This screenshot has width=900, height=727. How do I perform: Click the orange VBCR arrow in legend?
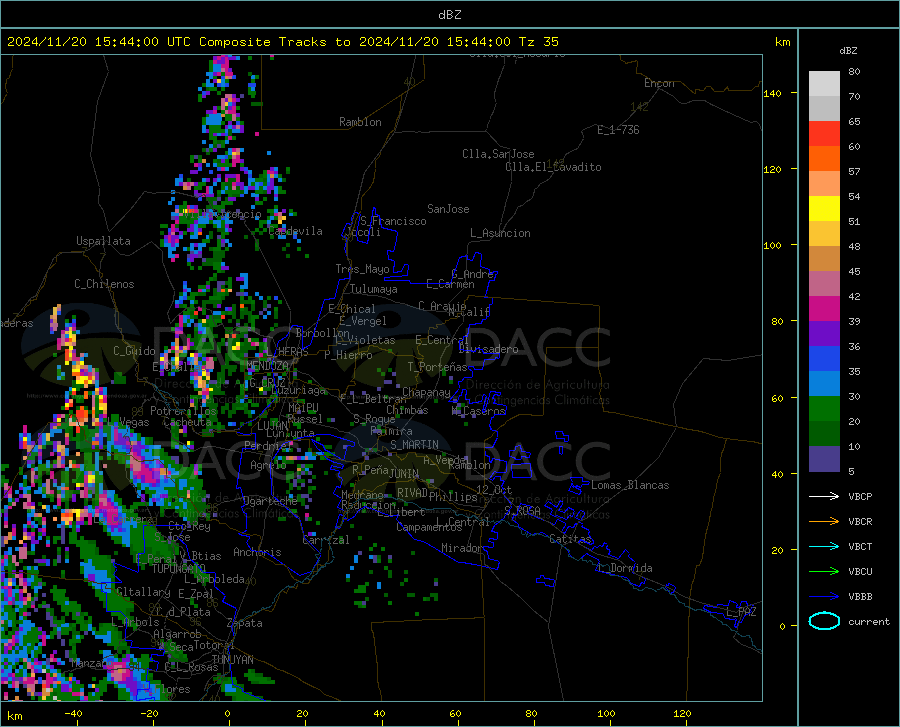[x=824, y=522]
